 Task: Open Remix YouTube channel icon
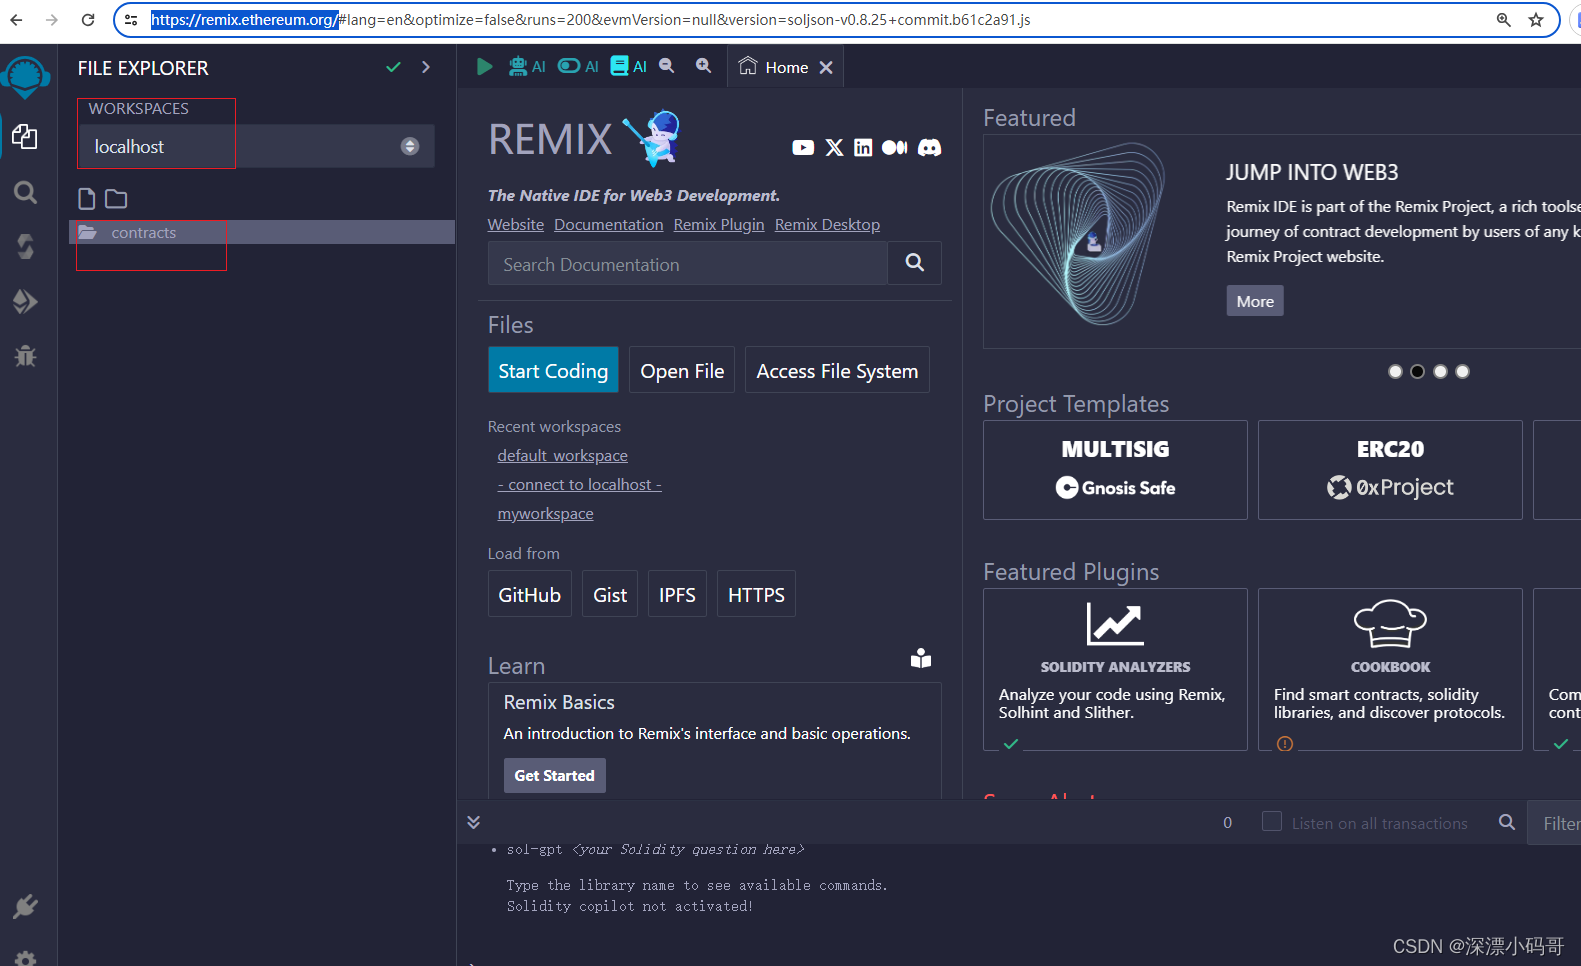click(803, 148)
